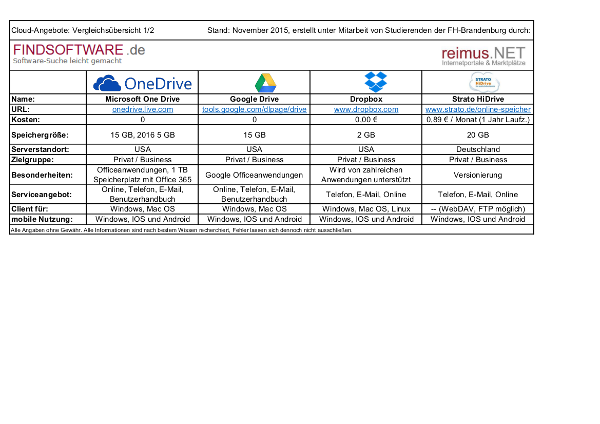600x424 pixels.
Task: Click the 'Serviceangebot:' row label
Action: (41, 194)
